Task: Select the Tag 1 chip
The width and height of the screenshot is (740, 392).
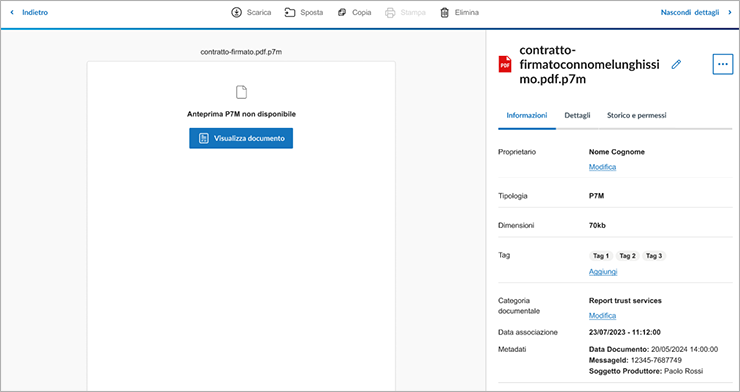Action: (x=601, y=256)
